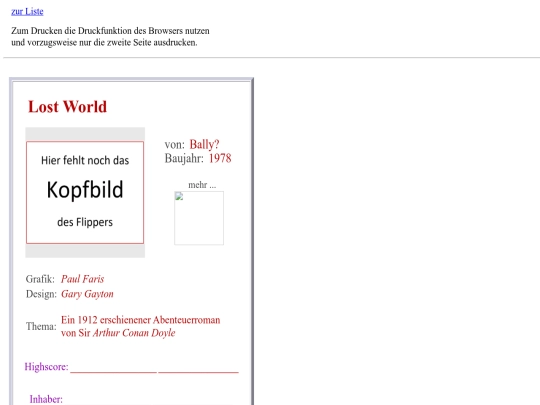Click the 'mehr ...' text
540x405 pixels.
[202, 185]
